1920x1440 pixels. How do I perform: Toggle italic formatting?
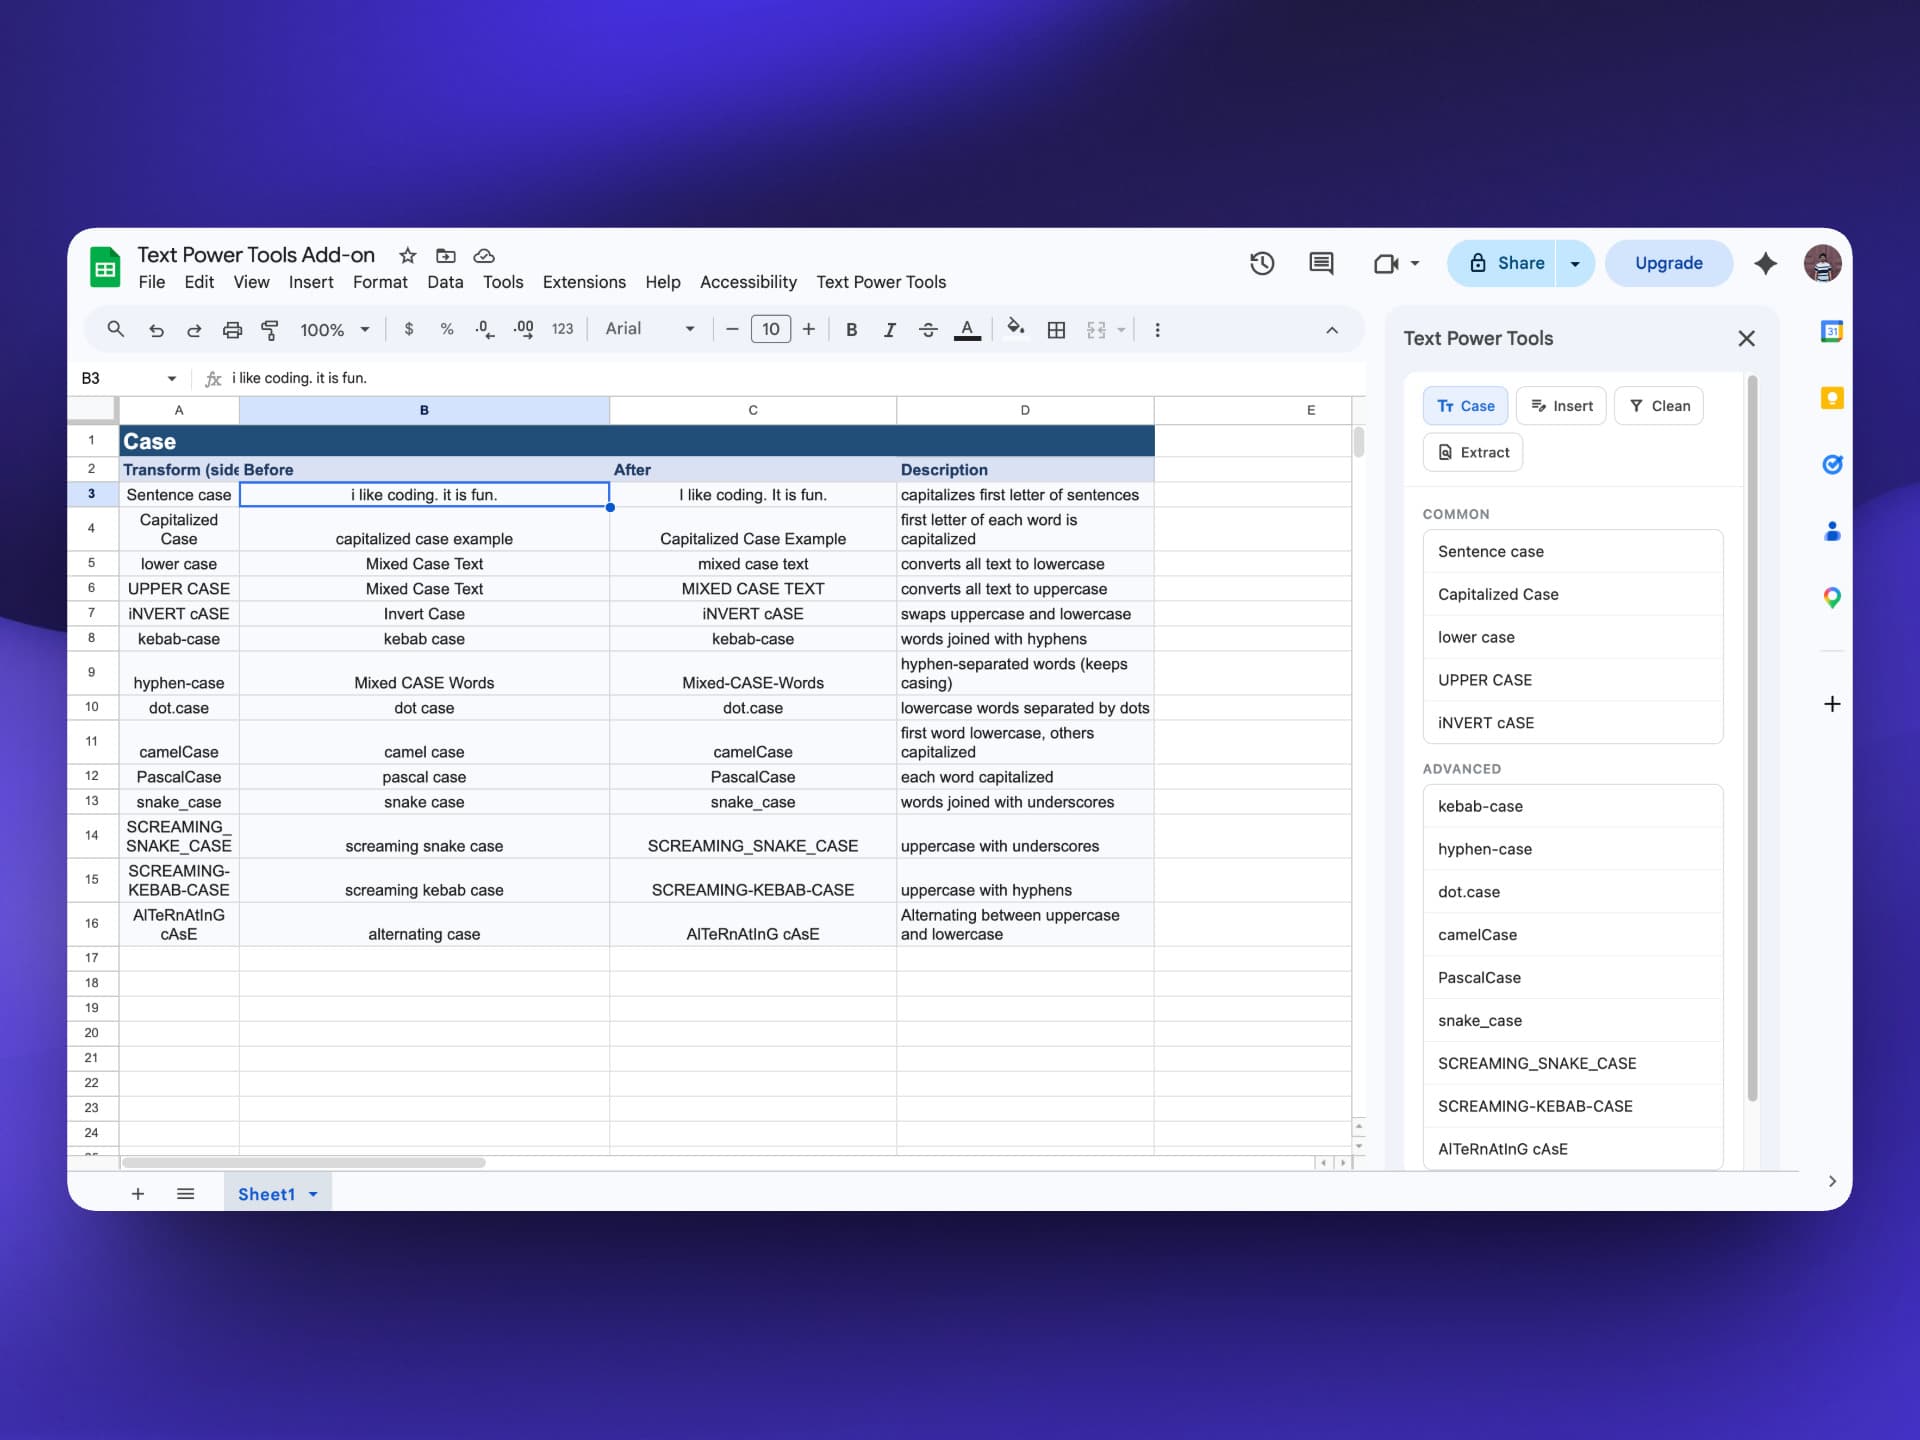[890, 330]
